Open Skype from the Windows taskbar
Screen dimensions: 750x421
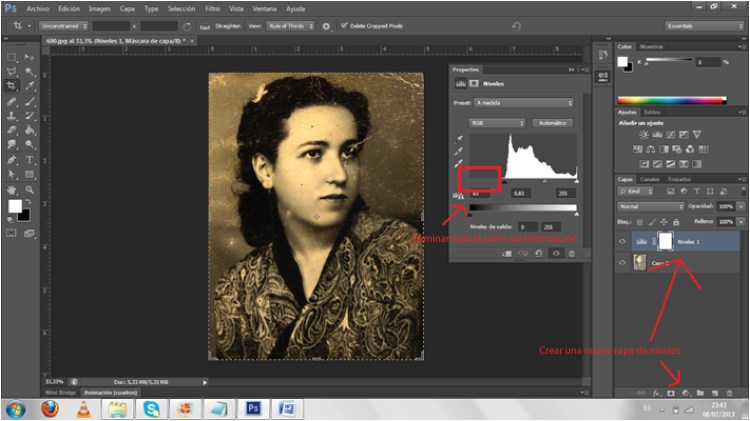pos(151,409)
